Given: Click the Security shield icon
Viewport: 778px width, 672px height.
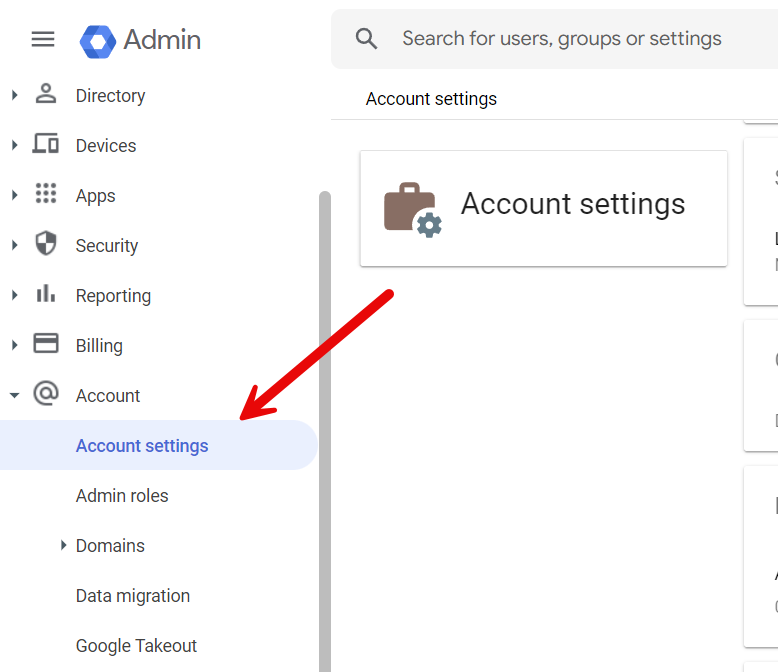Looking at the screenshot, I should [46, 245].
